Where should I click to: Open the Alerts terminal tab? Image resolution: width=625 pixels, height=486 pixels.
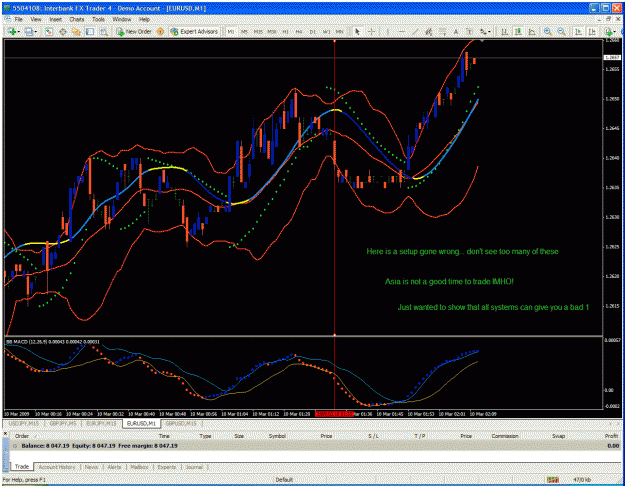pos(114,467)
